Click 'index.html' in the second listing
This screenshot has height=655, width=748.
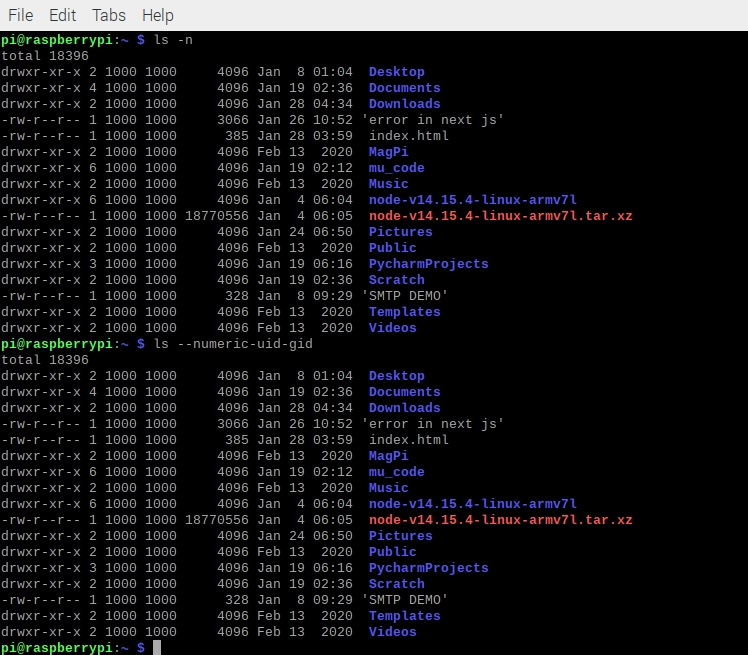point(409,440)
